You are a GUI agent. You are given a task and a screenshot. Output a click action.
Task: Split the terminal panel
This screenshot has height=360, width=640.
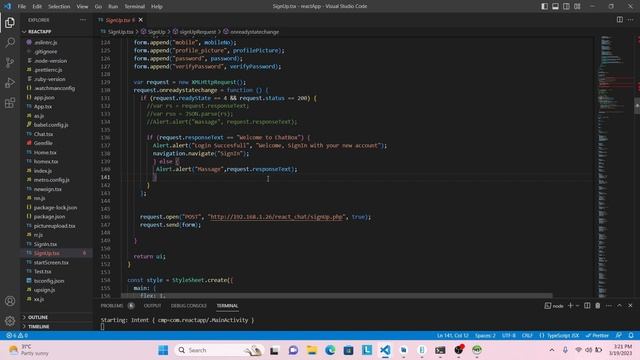click(587, 305)
